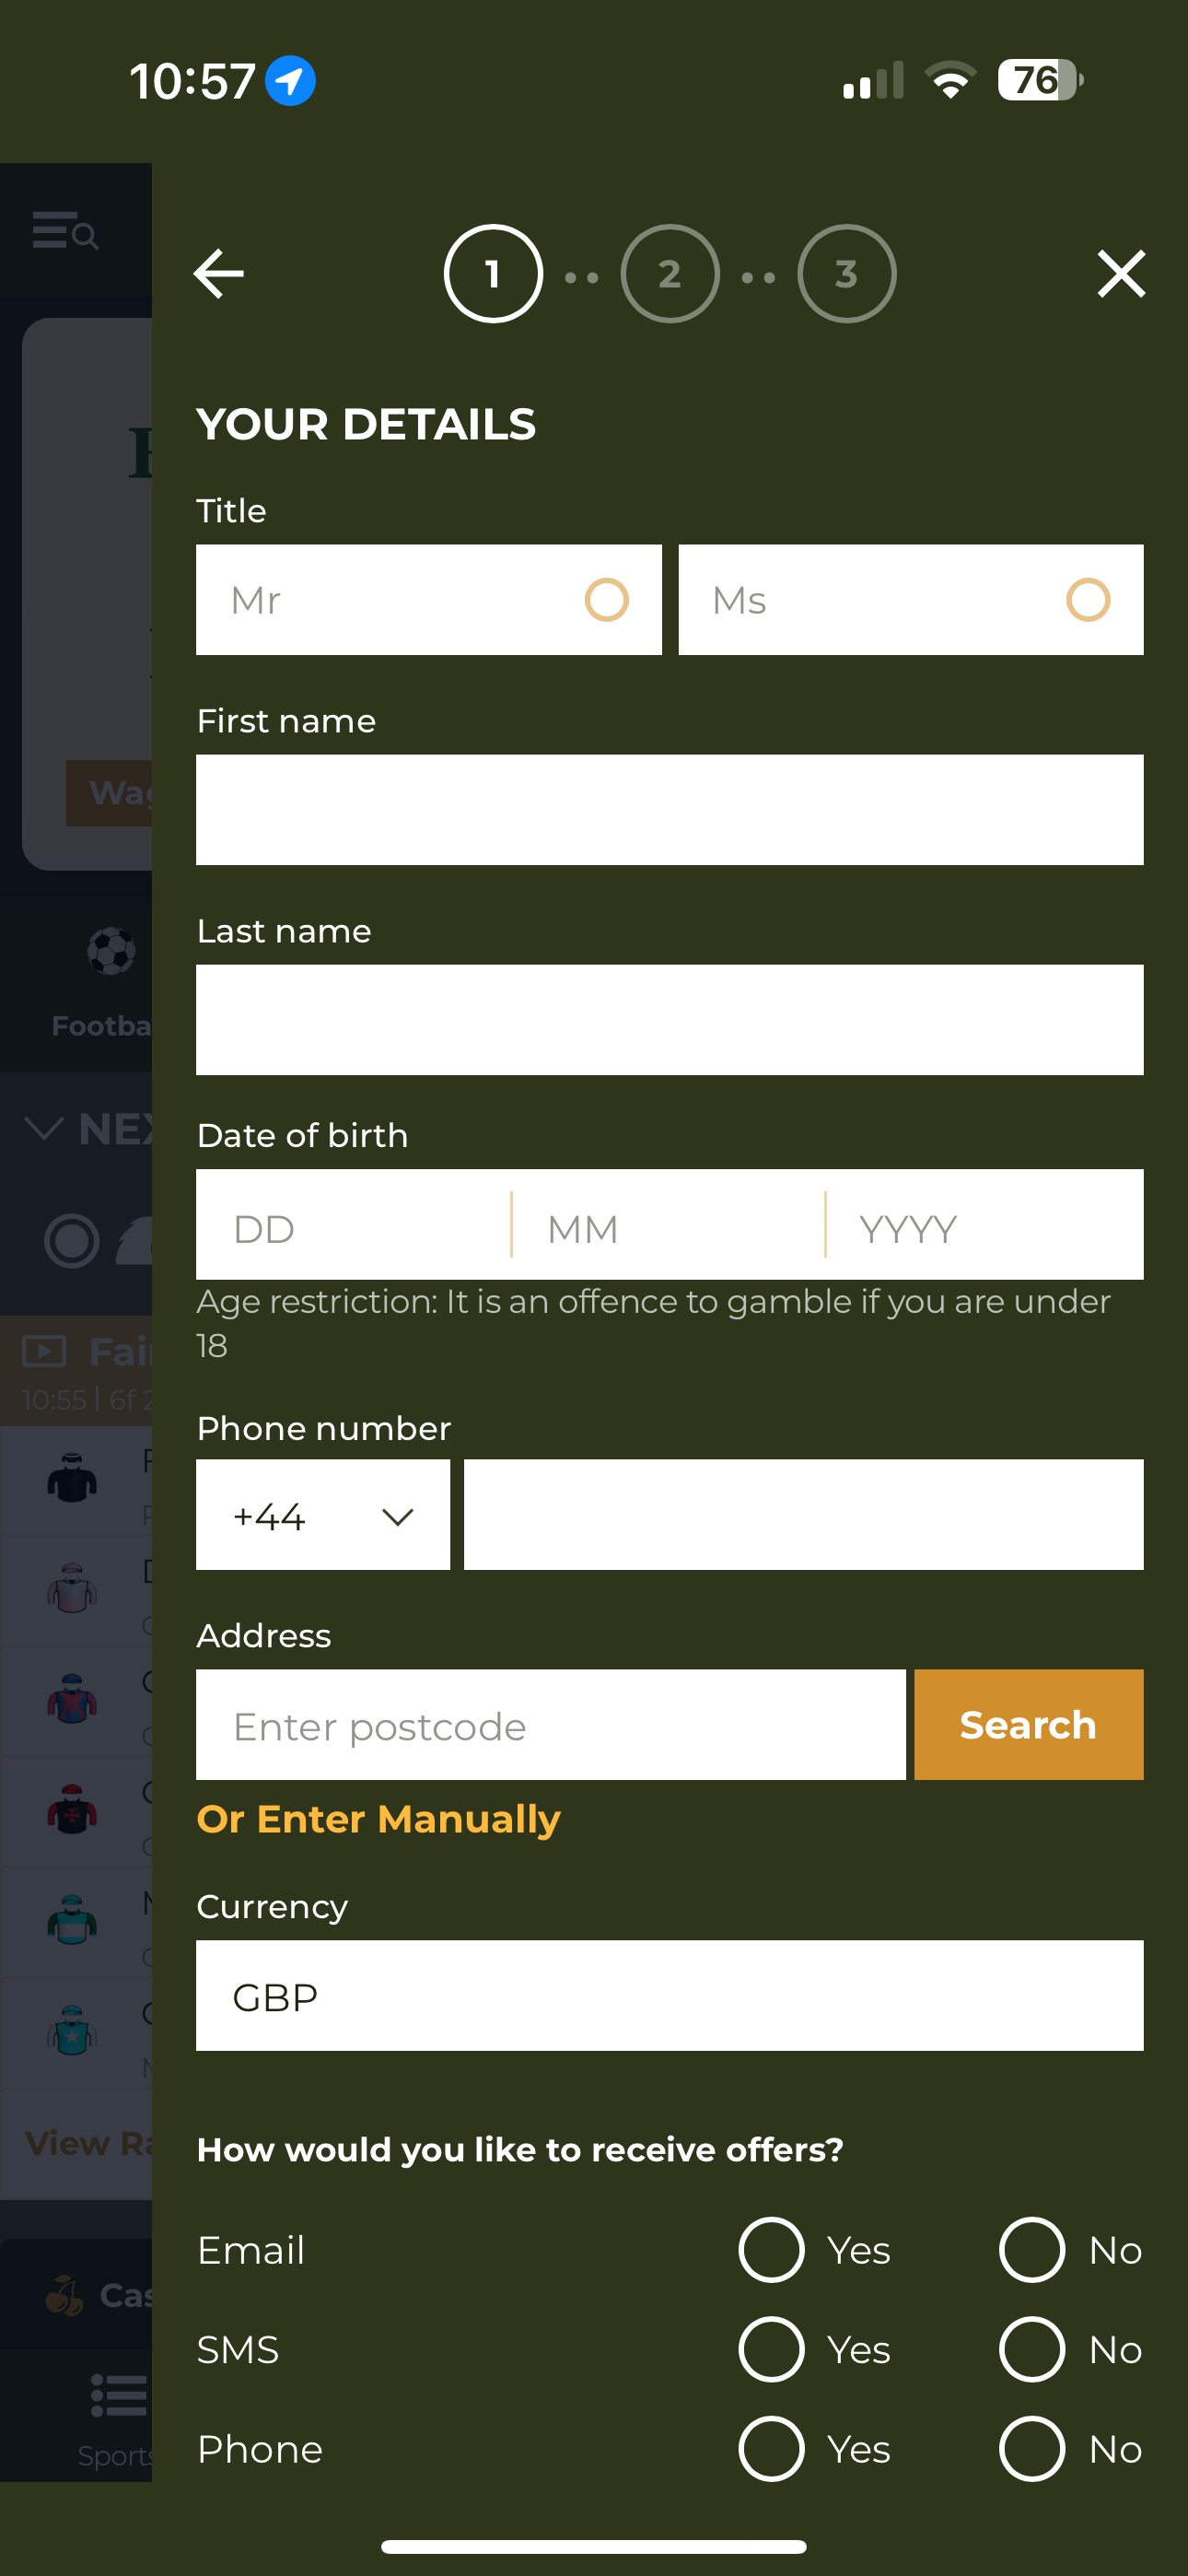The height and width of the screenshot is (2576, 1188).
Task: Open the +44 country code dropdown
Action: click(x=322, y=1515)
